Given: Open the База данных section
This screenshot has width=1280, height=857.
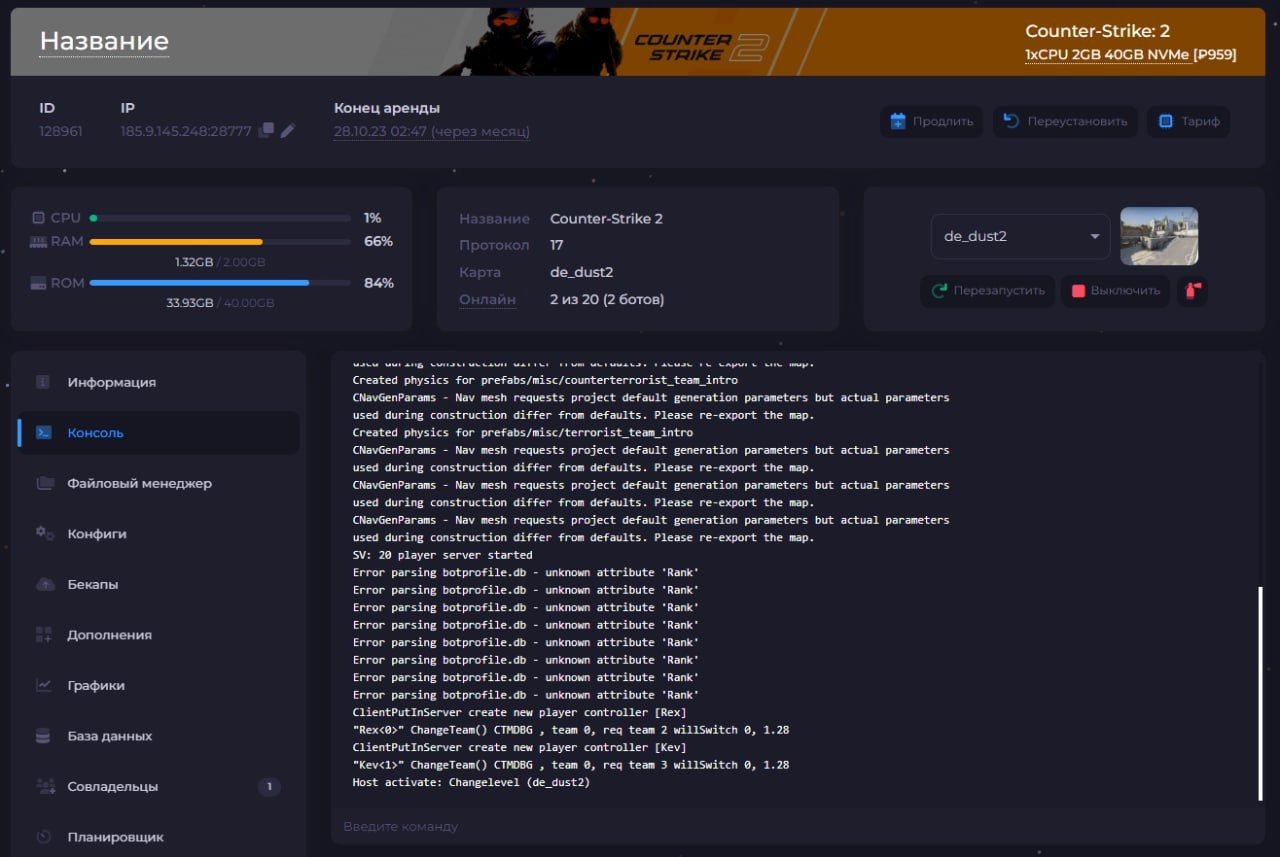Looking at the screenshot, I should [x=159, y=736].
